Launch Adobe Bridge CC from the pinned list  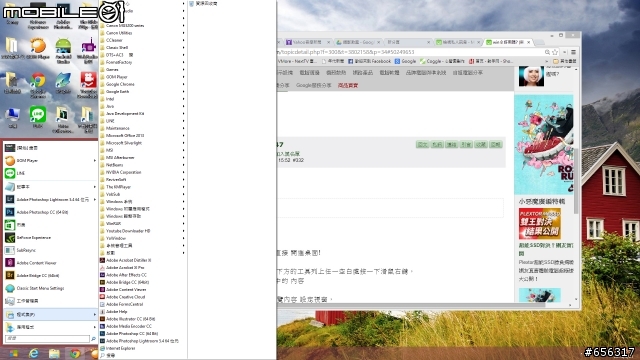point(50,276)
